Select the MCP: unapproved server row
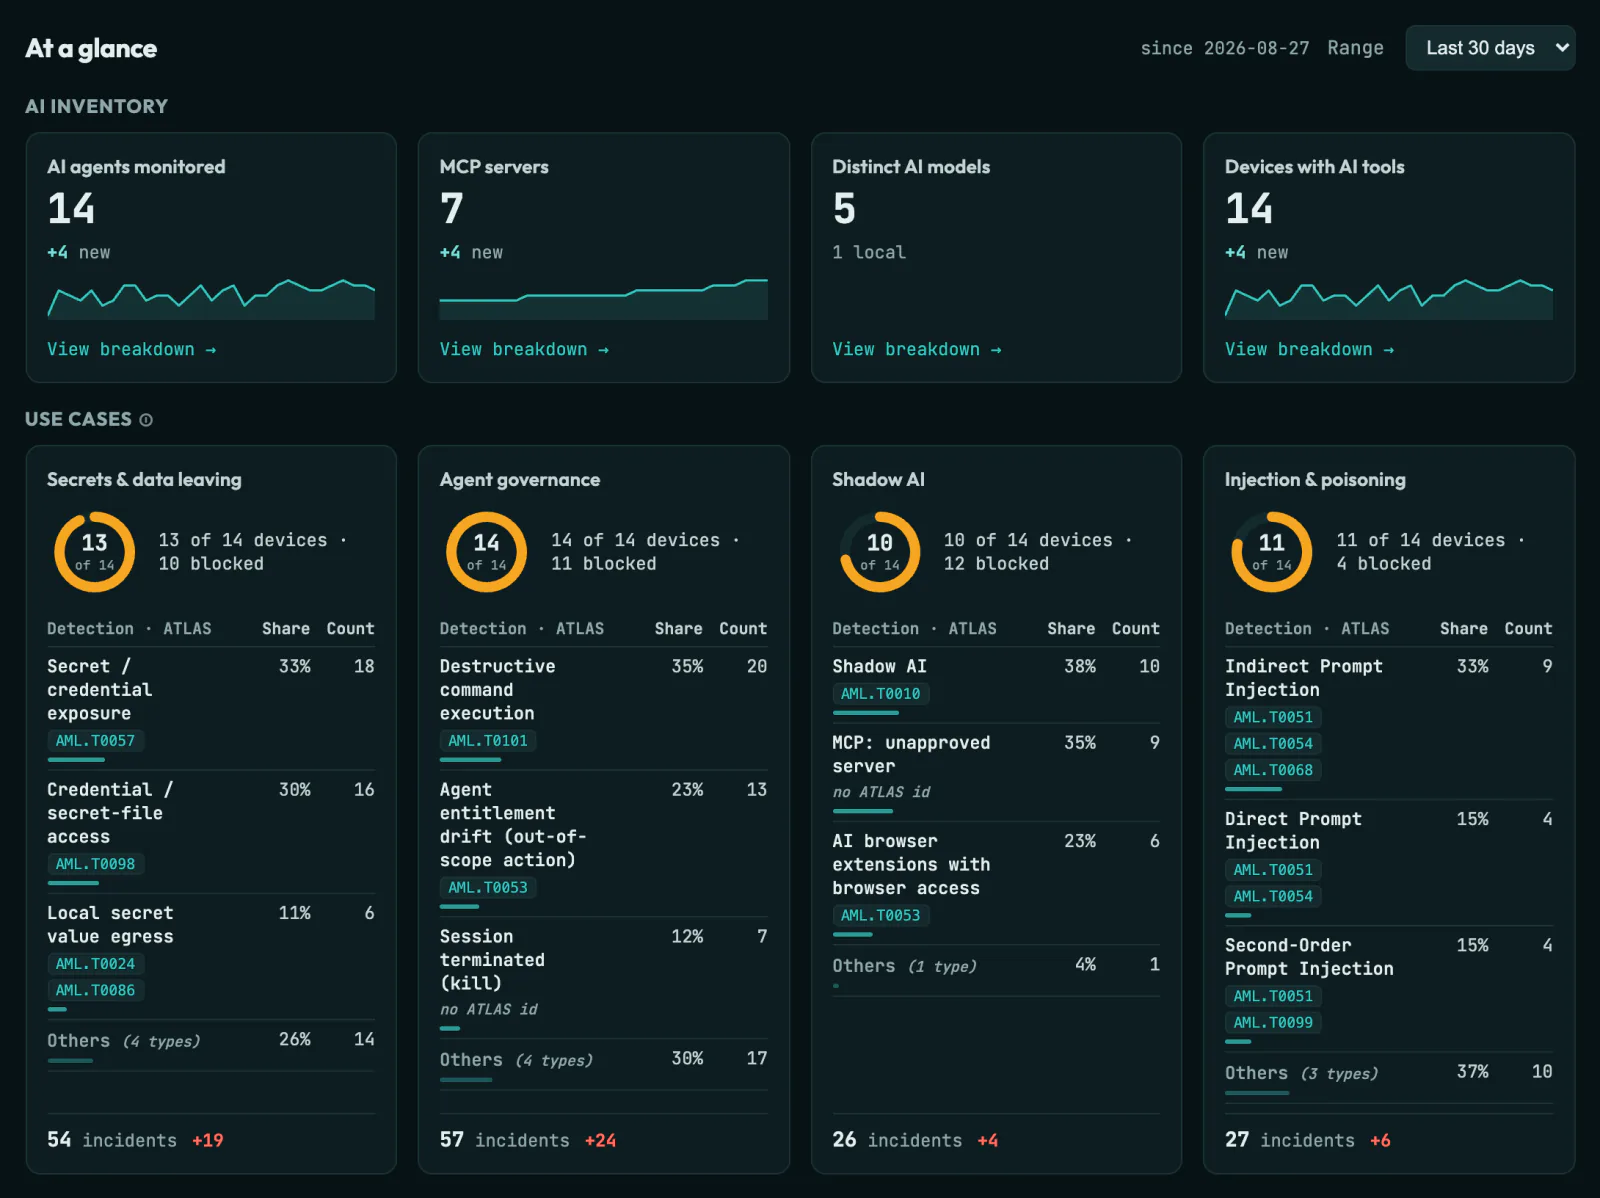 click(996, 772)
